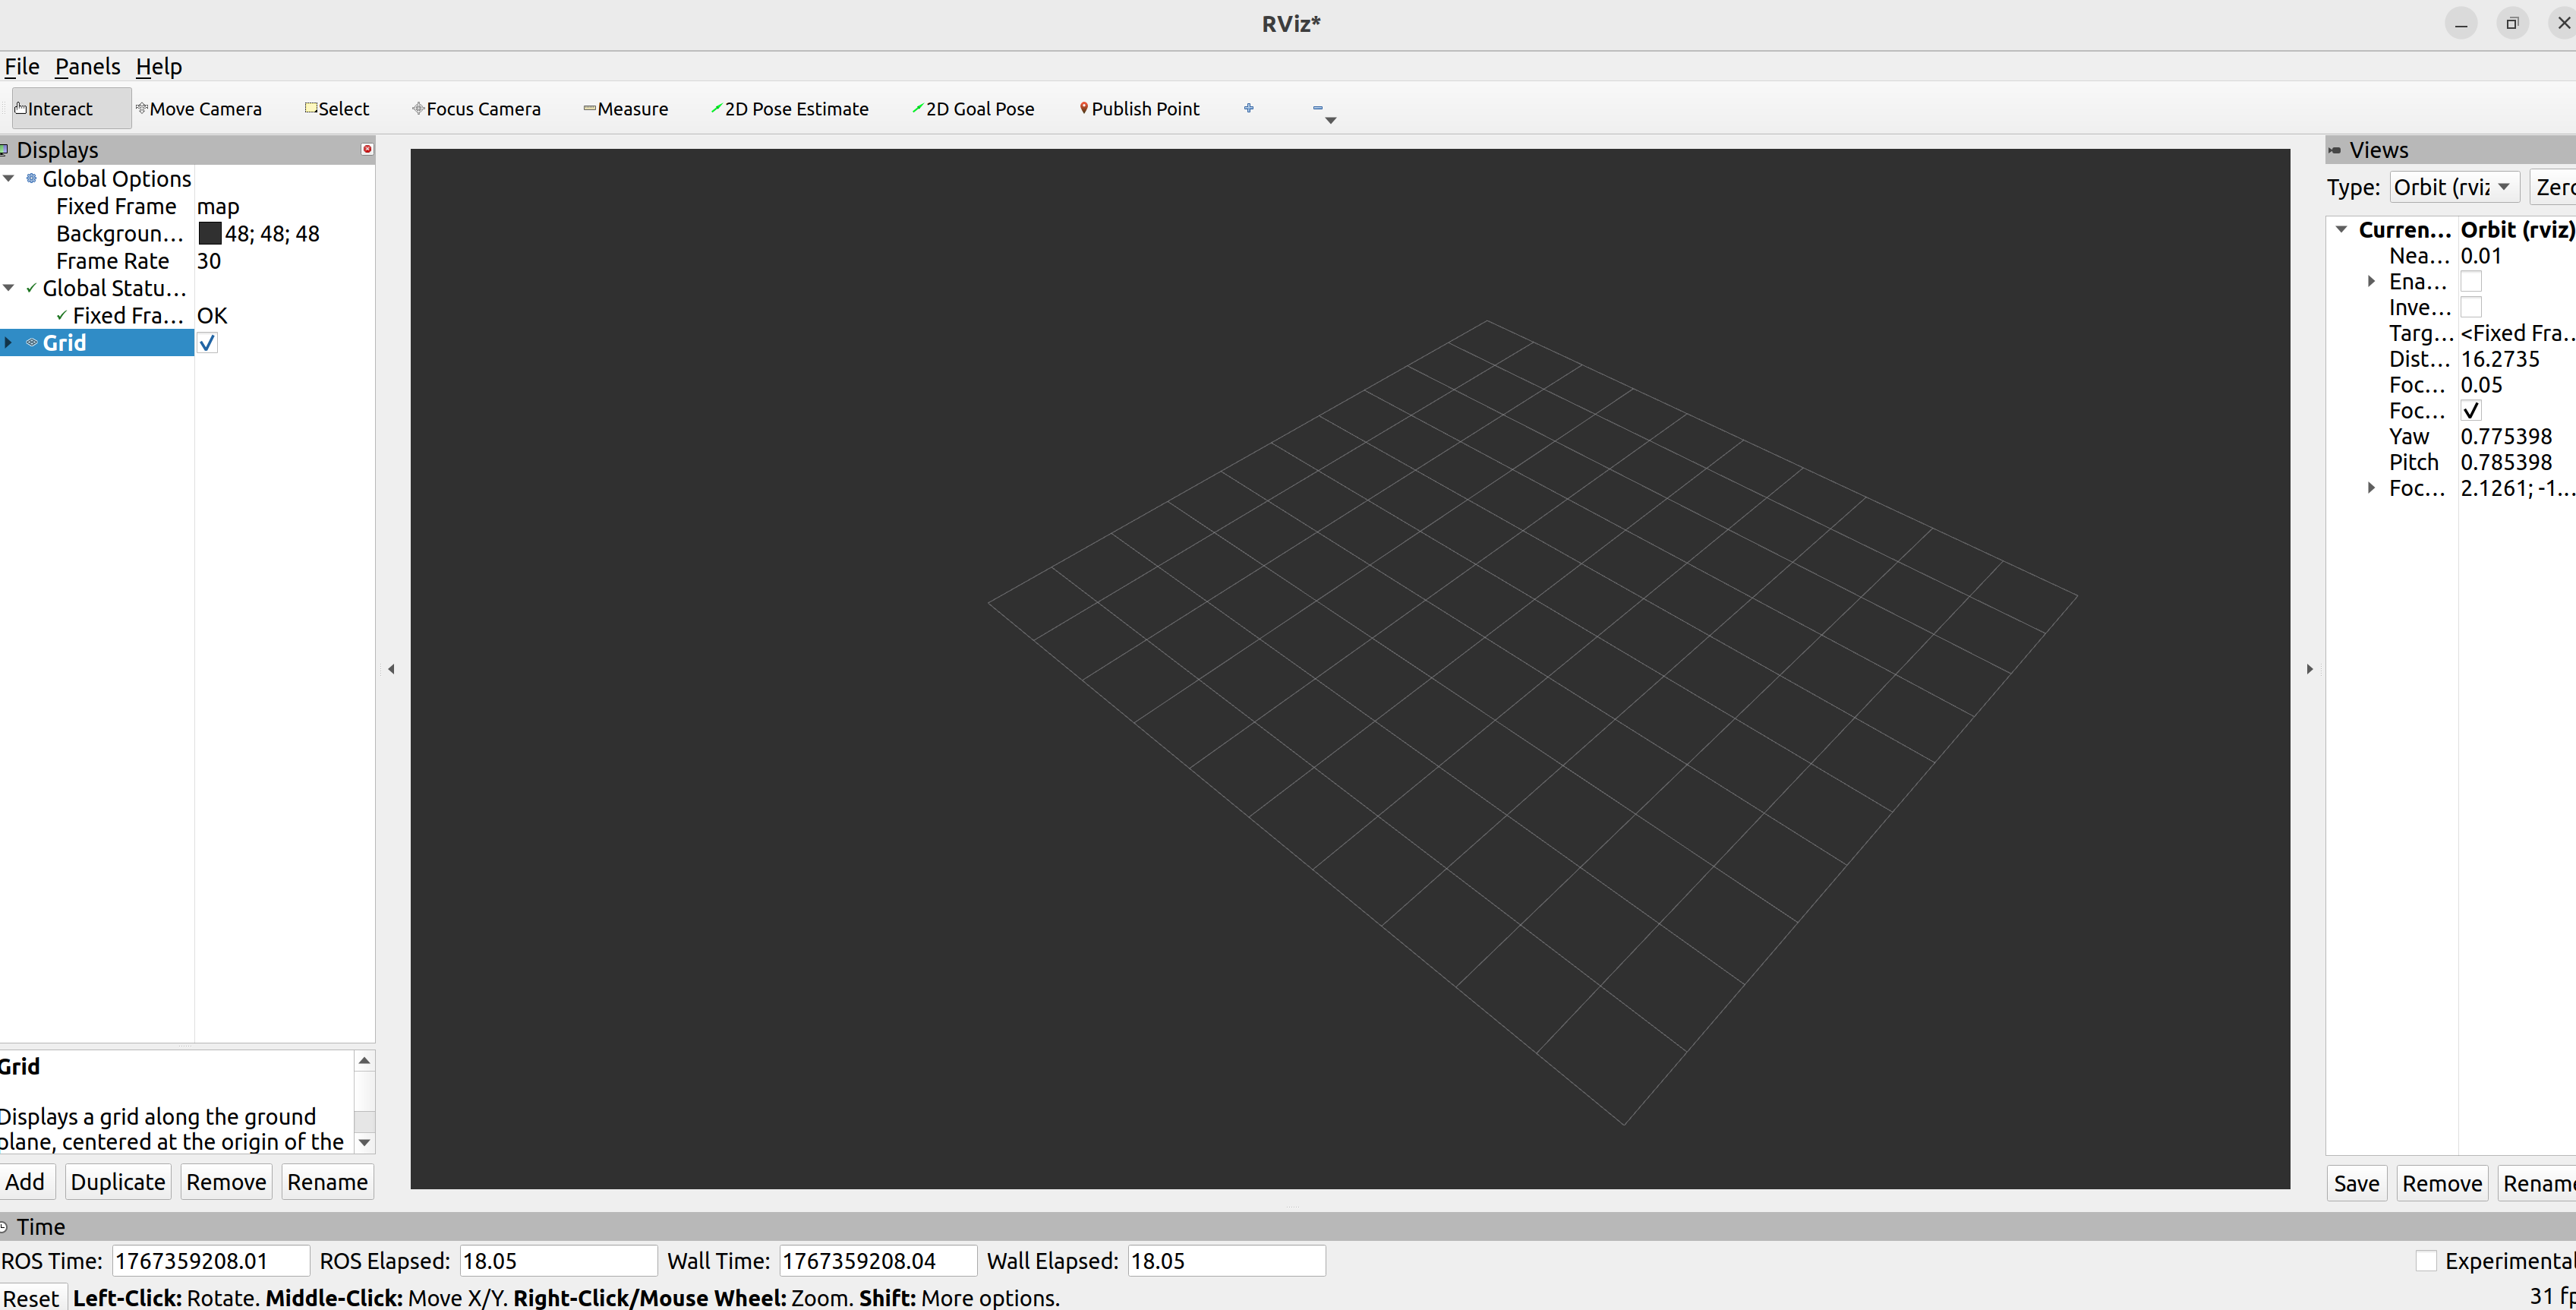
Task: Collapse the Global Options tree
Action: [9, 179]
